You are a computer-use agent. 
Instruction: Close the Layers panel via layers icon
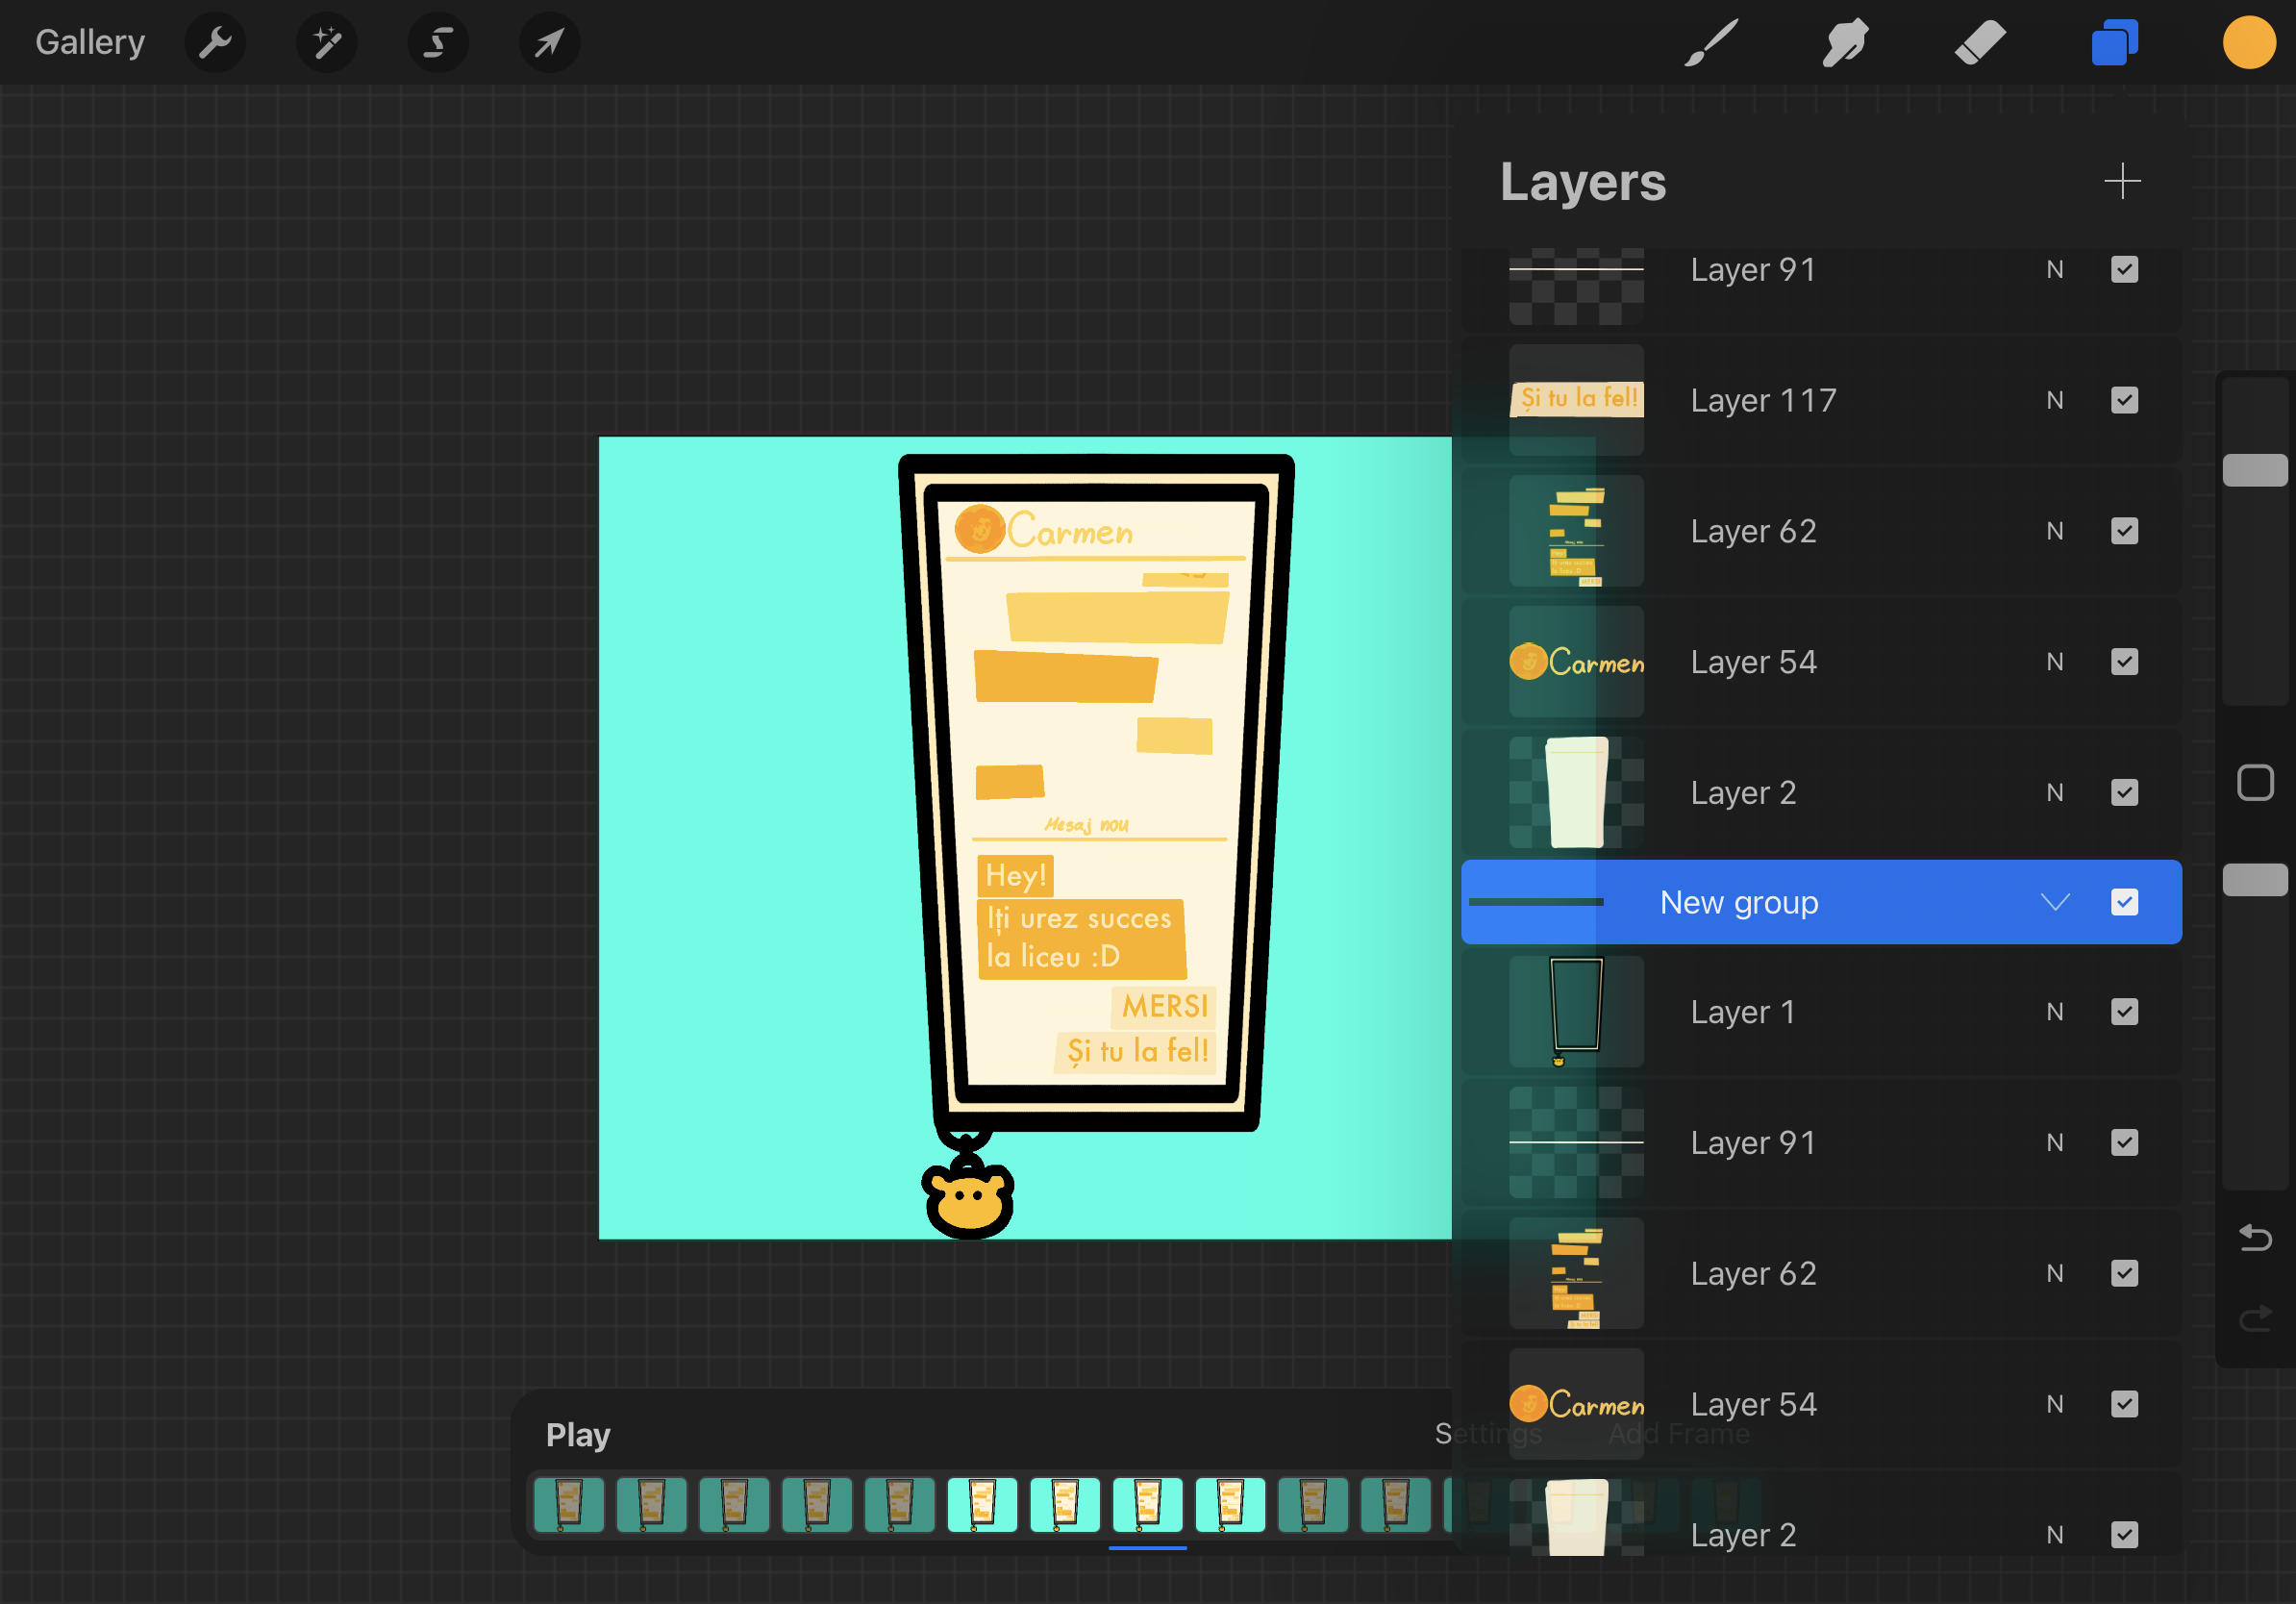[x=2114, y=43]
